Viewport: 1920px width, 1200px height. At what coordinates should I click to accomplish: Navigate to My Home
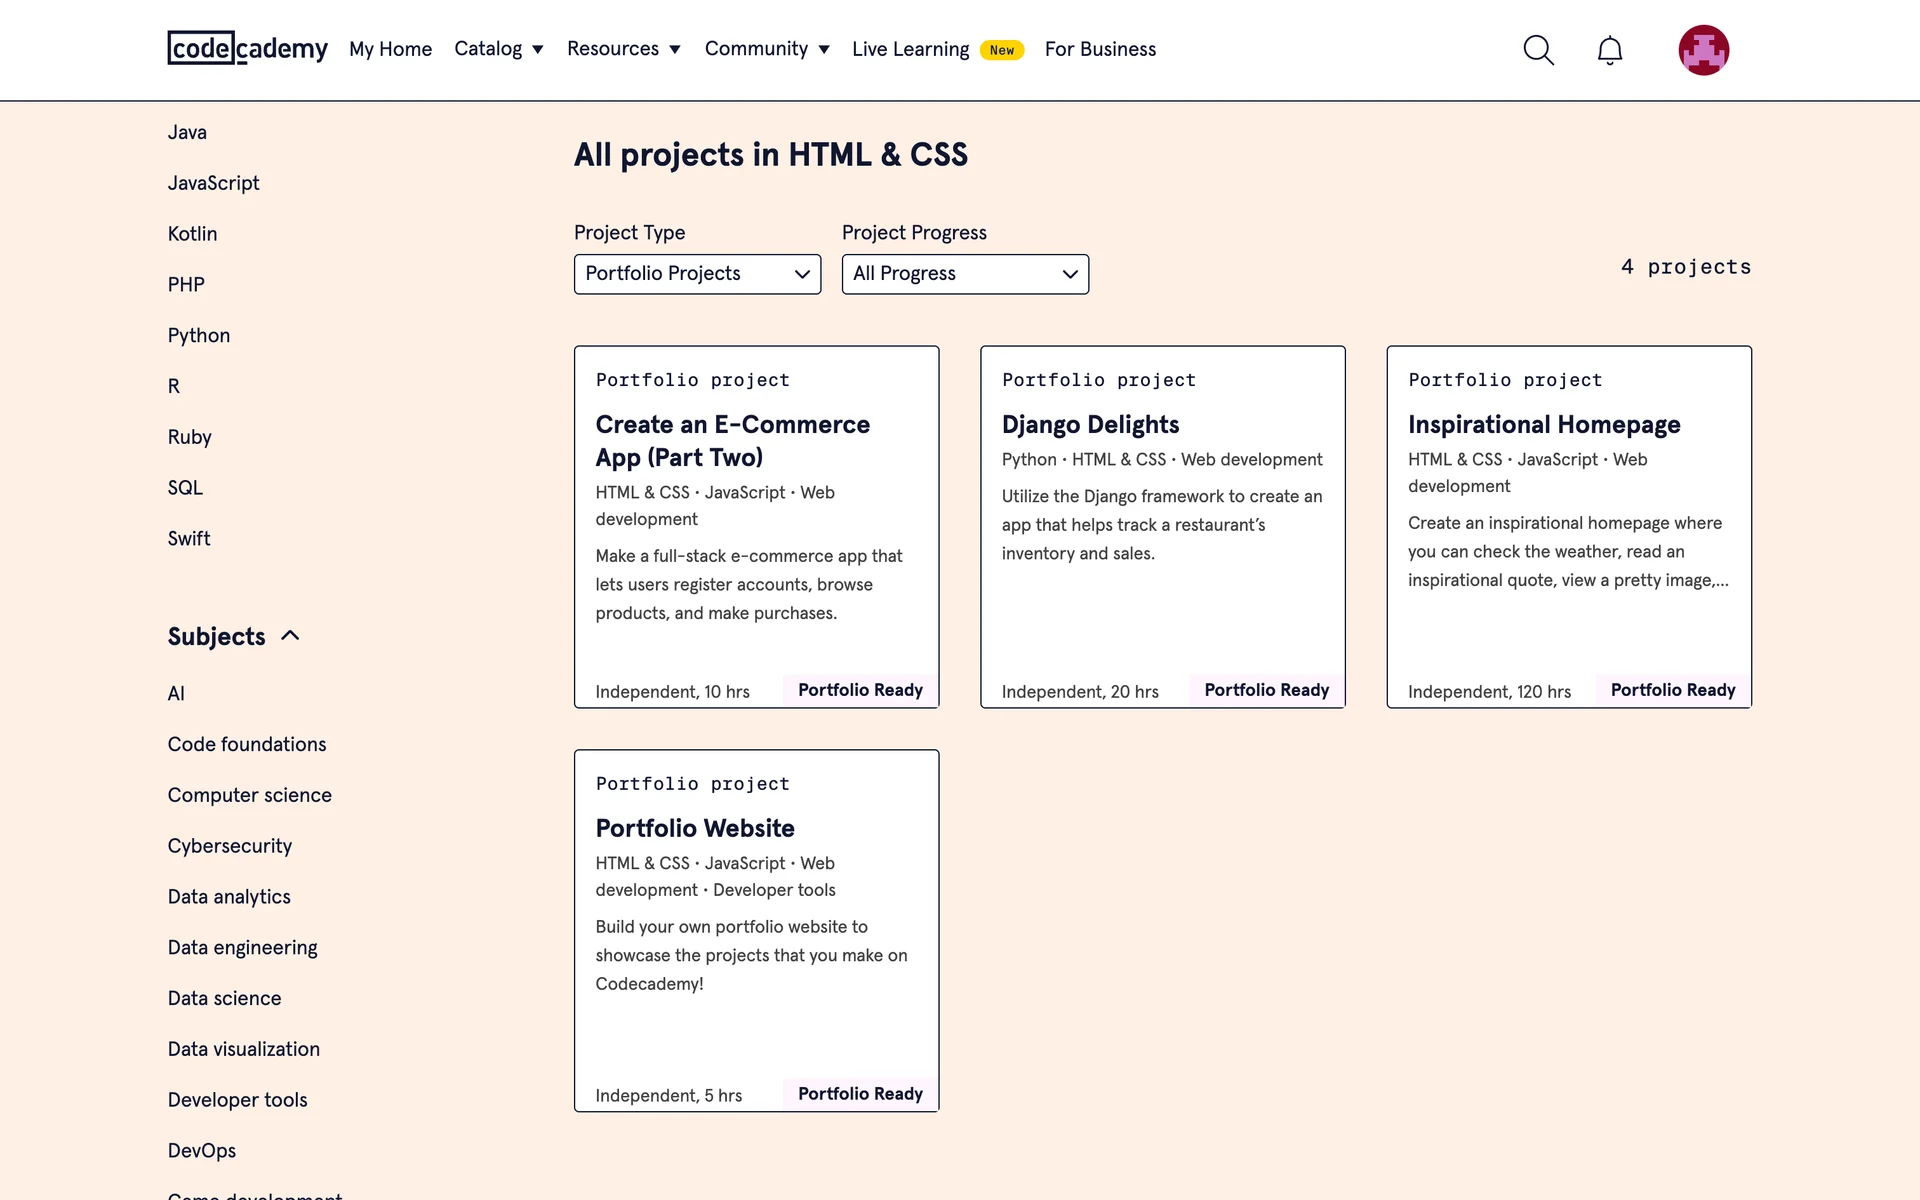coord(390,49)
